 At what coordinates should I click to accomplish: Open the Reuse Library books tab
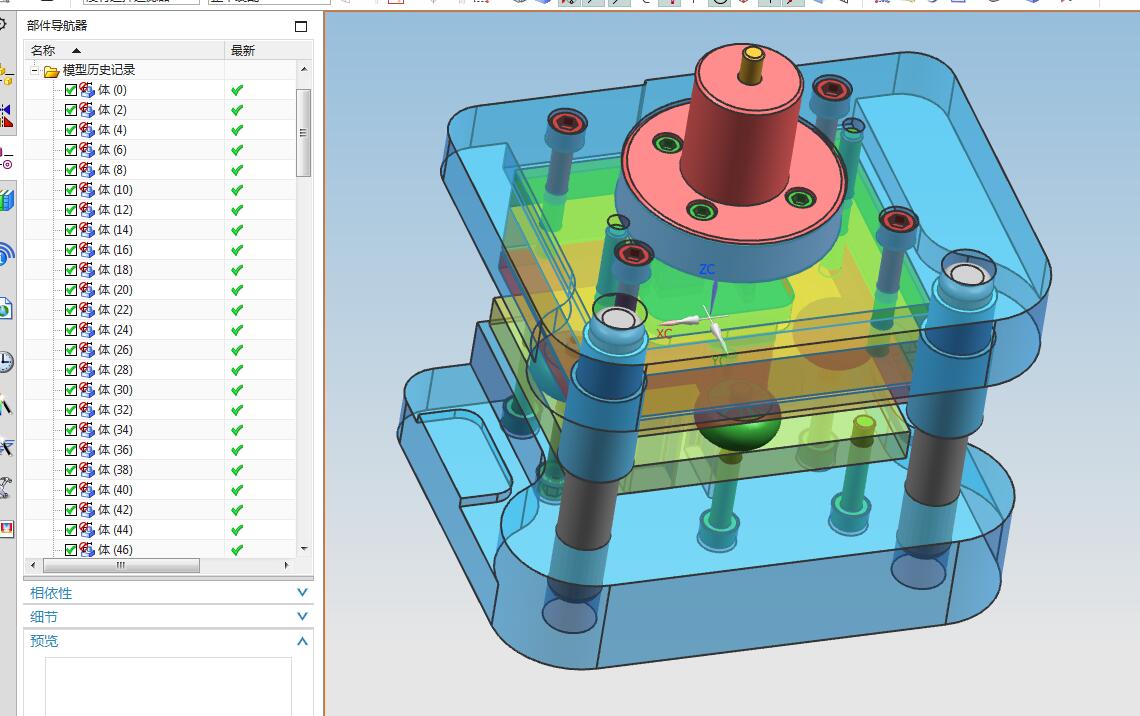click(7, 200)
